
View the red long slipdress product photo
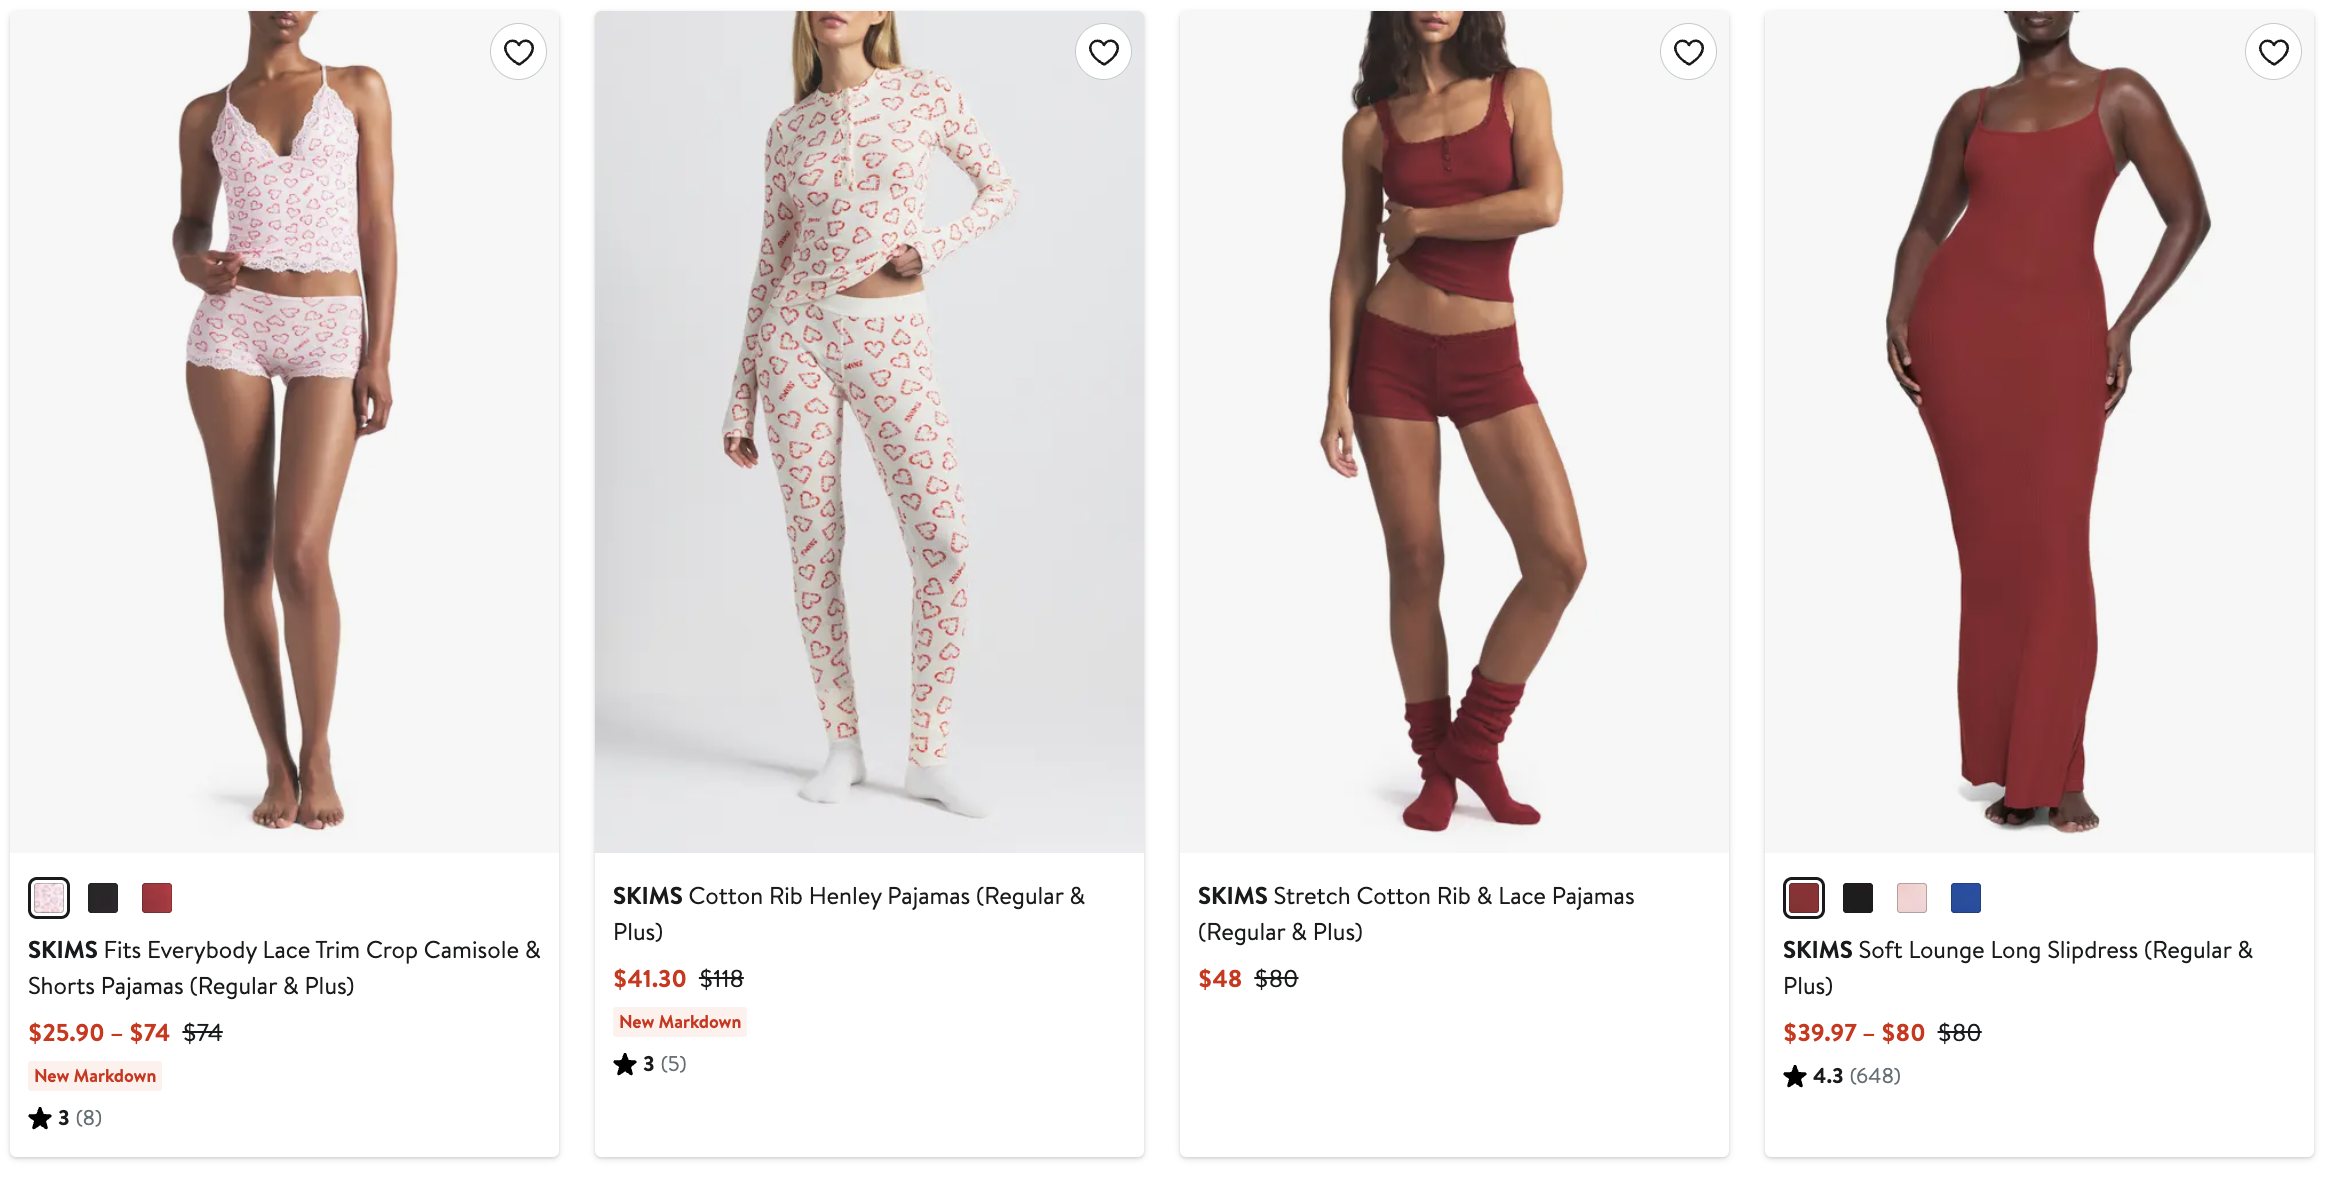click(x=2039, y=430)
